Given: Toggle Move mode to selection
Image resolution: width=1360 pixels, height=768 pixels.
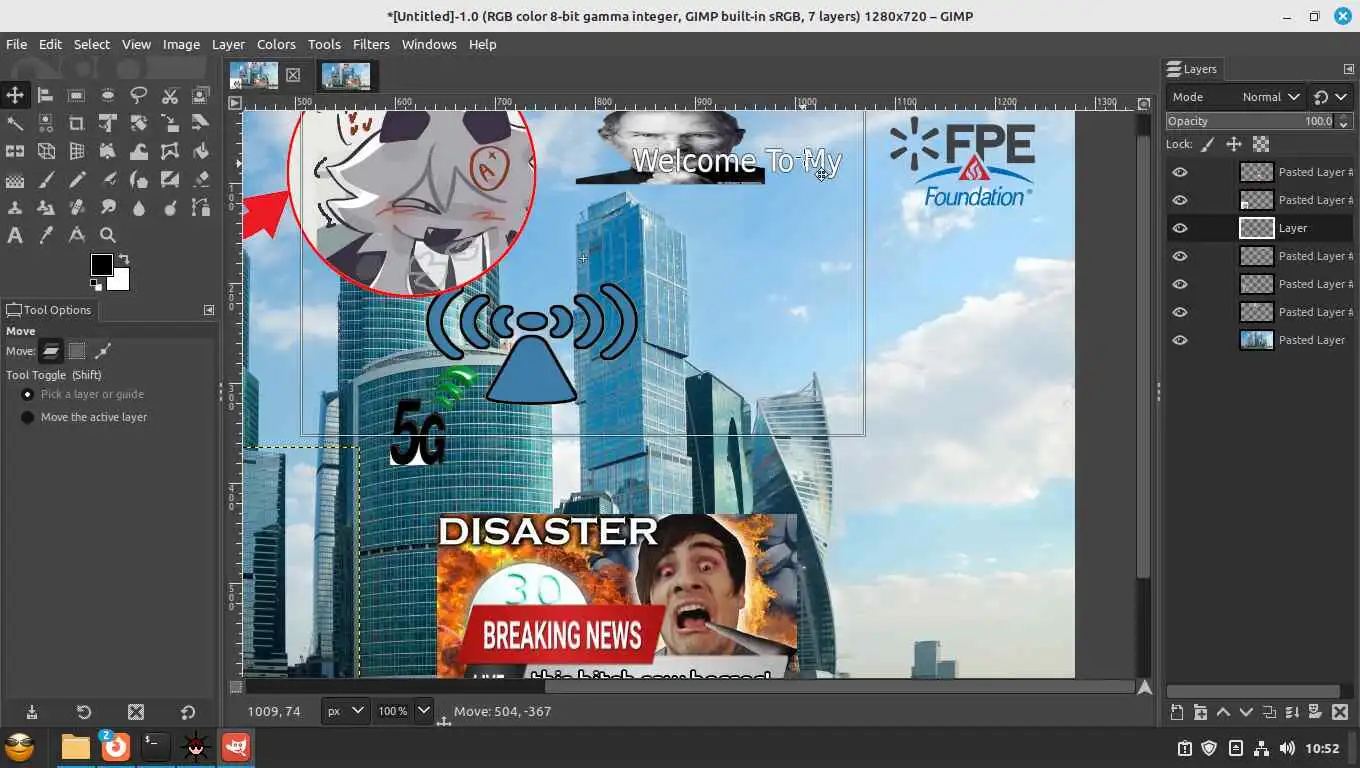Looking at the screenshot, I should [x=76, y=351].
